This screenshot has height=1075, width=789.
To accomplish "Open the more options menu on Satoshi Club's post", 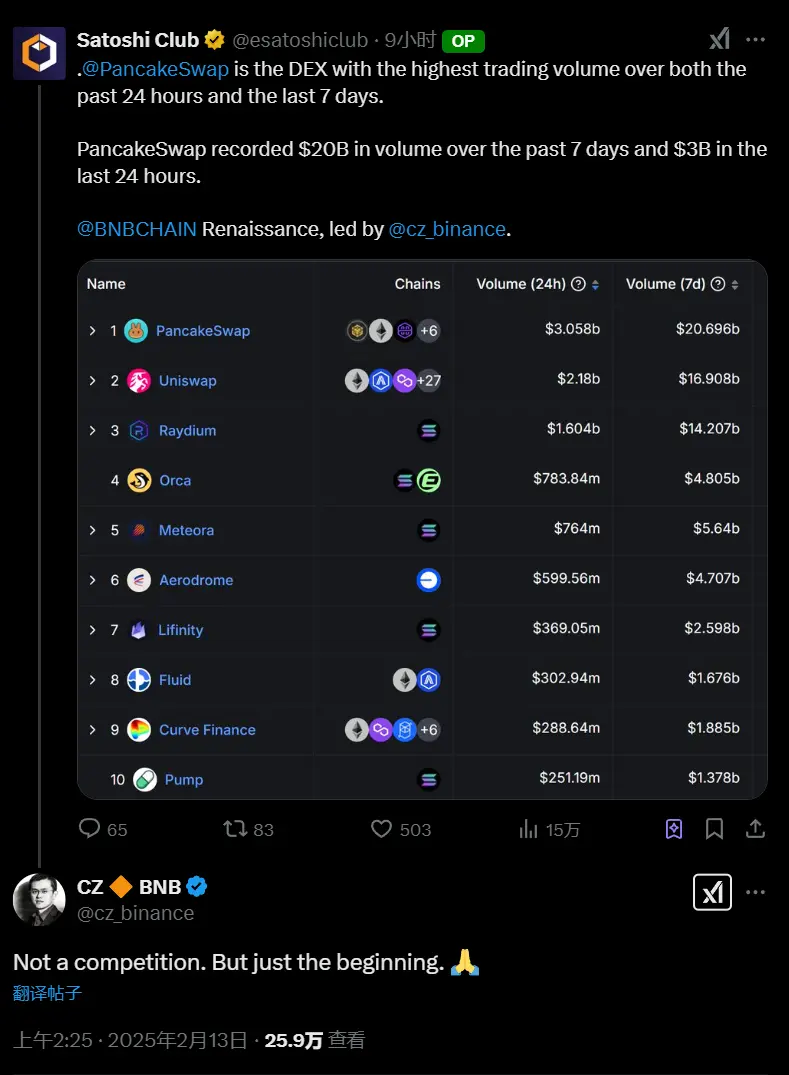I will pos(754,38).
